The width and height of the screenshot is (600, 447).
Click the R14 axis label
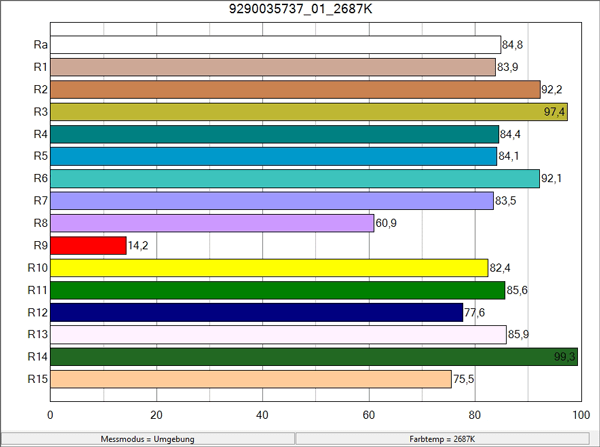[x=38, y=356]
